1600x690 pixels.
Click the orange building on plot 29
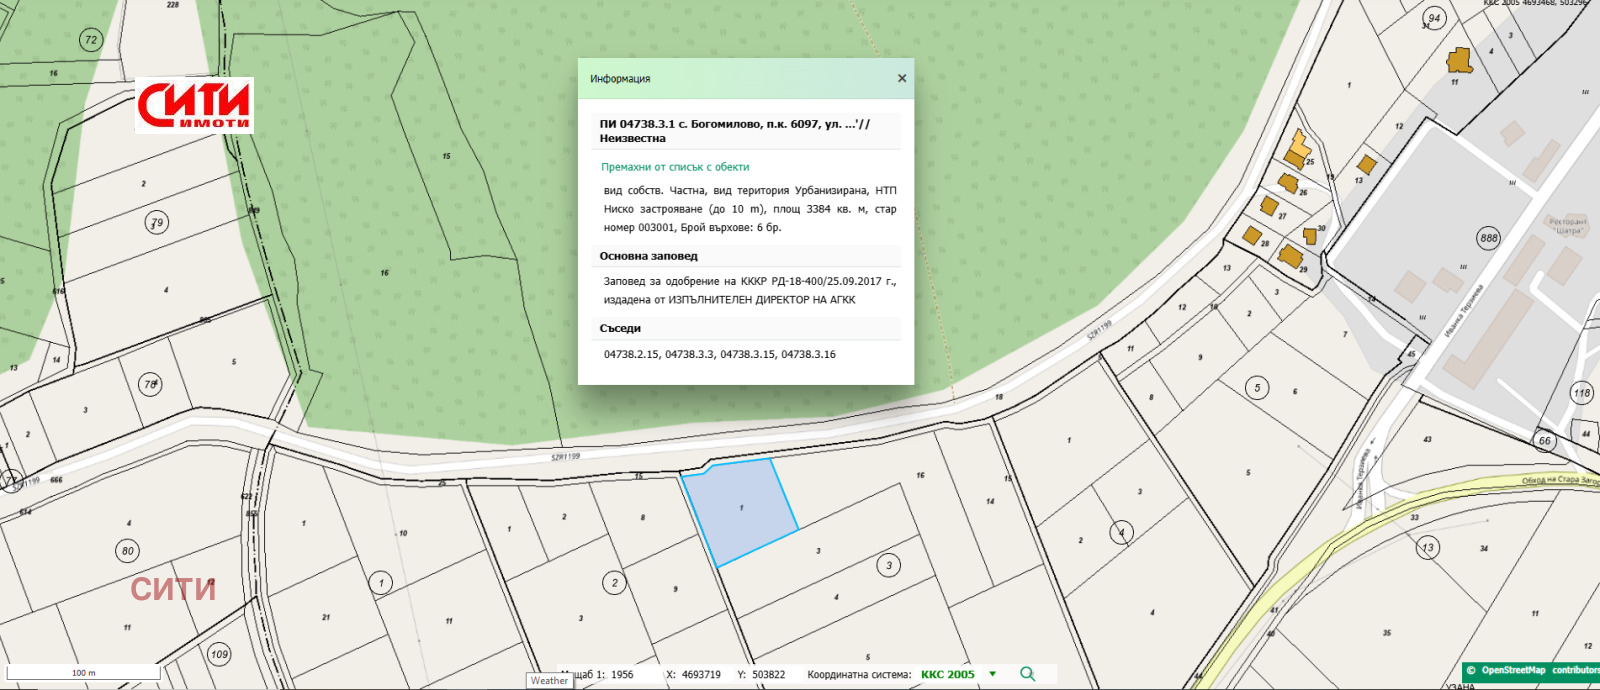[x=1290, y=257]
